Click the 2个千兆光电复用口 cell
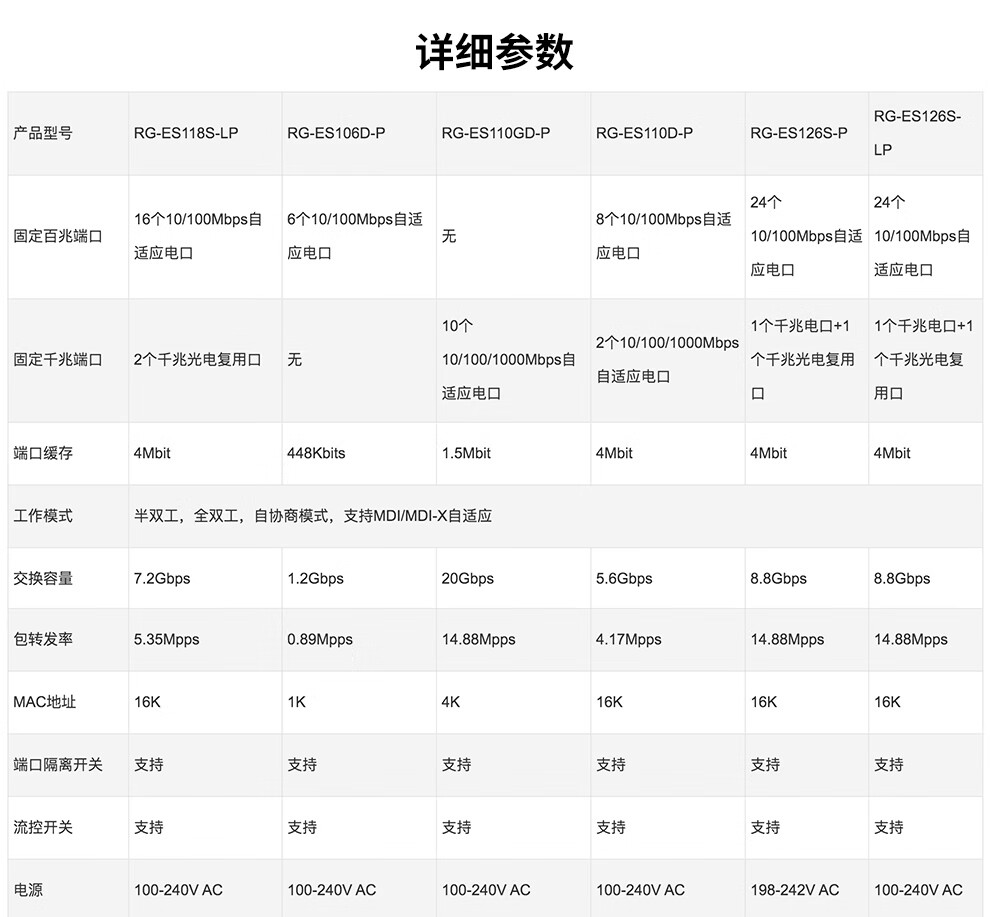Viewport: 990px width, 917px height. coord(198,359)
